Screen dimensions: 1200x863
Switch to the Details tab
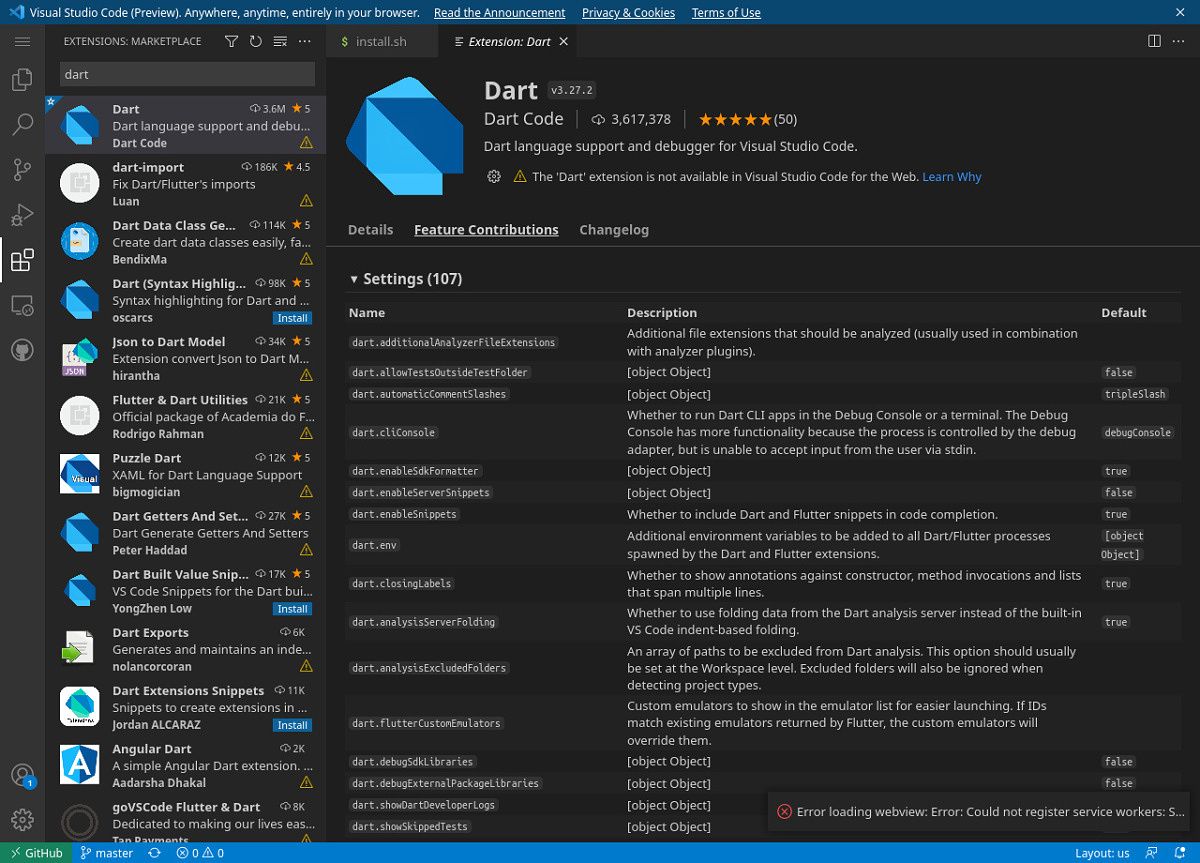pos(370,230)
